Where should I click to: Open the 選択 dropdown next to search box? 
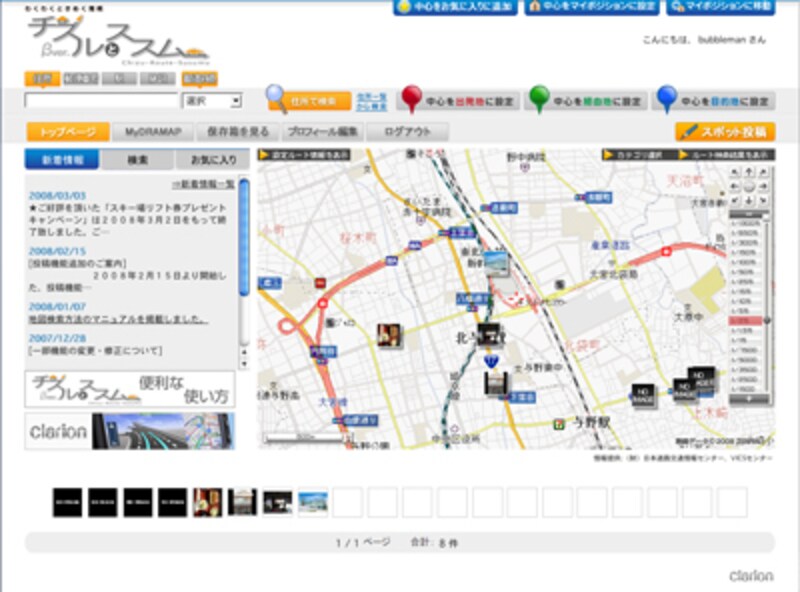coord(212,100)
